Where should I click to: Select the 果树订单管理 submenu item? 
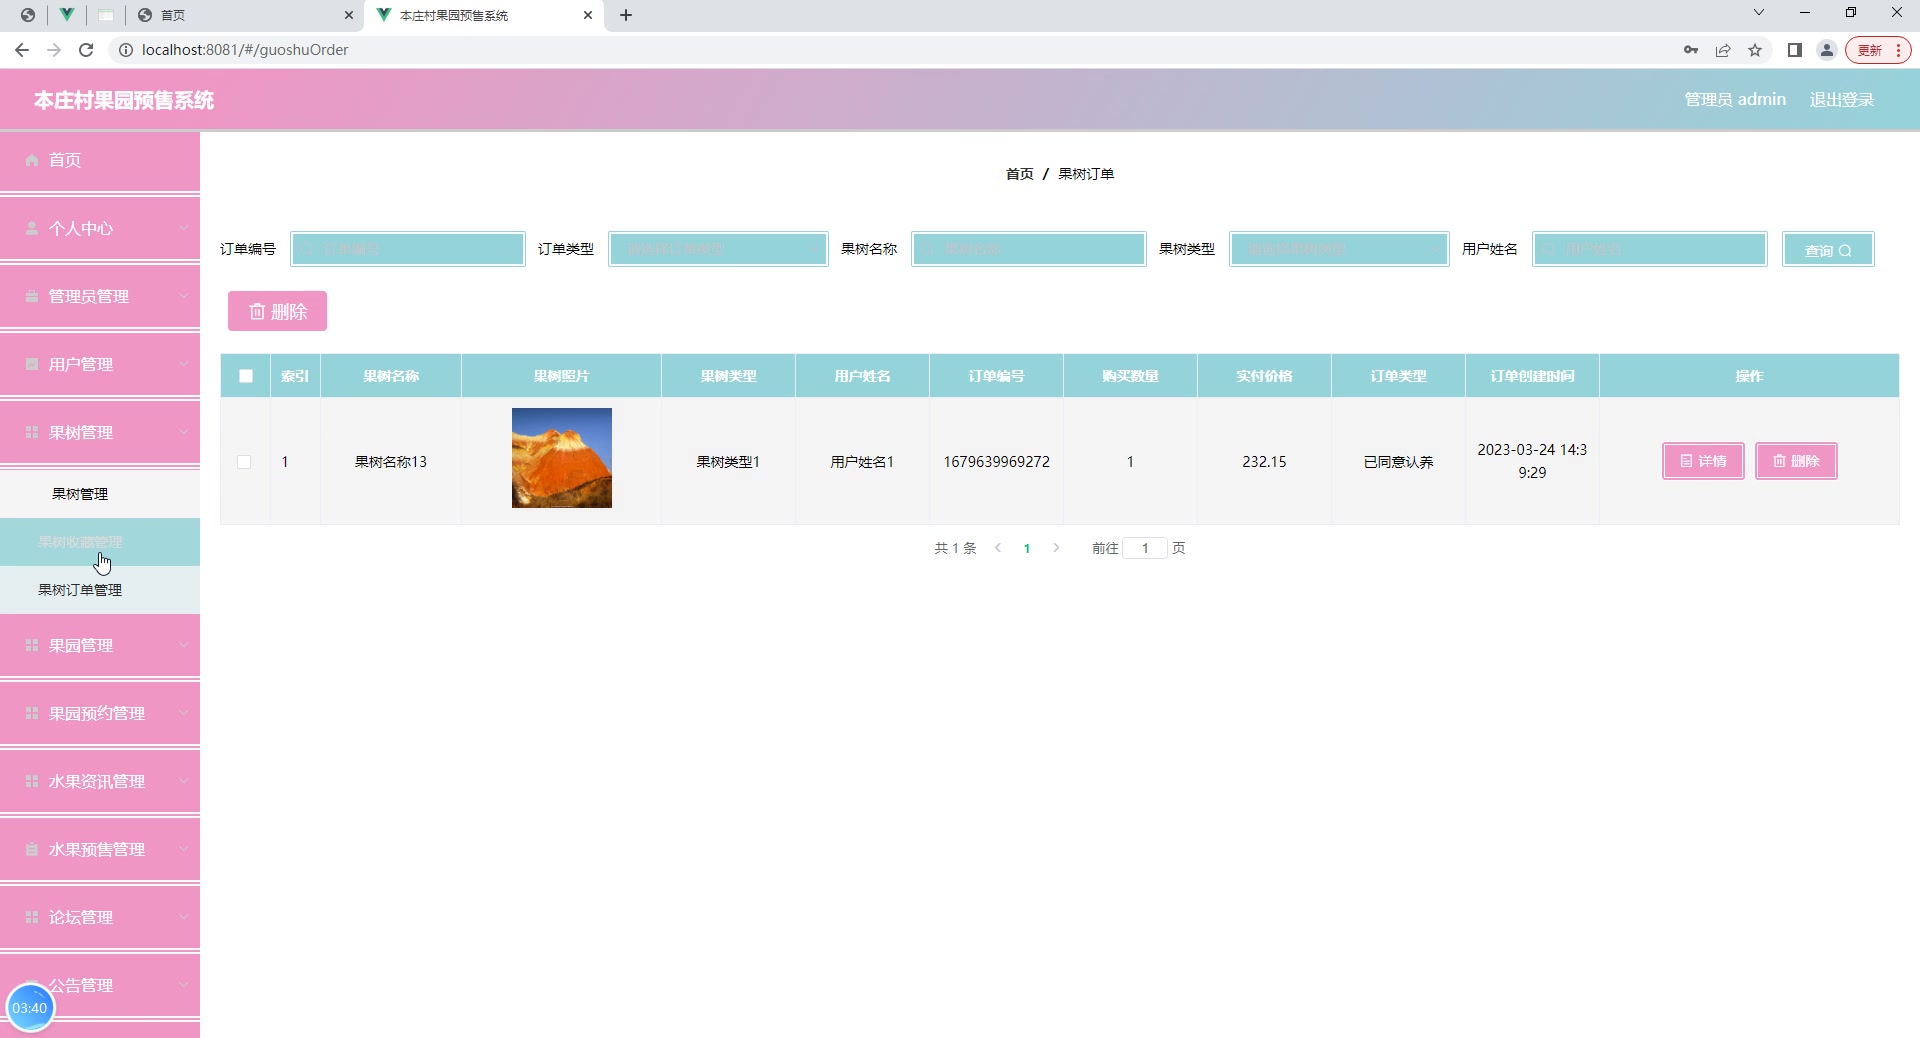click(100, 590)
